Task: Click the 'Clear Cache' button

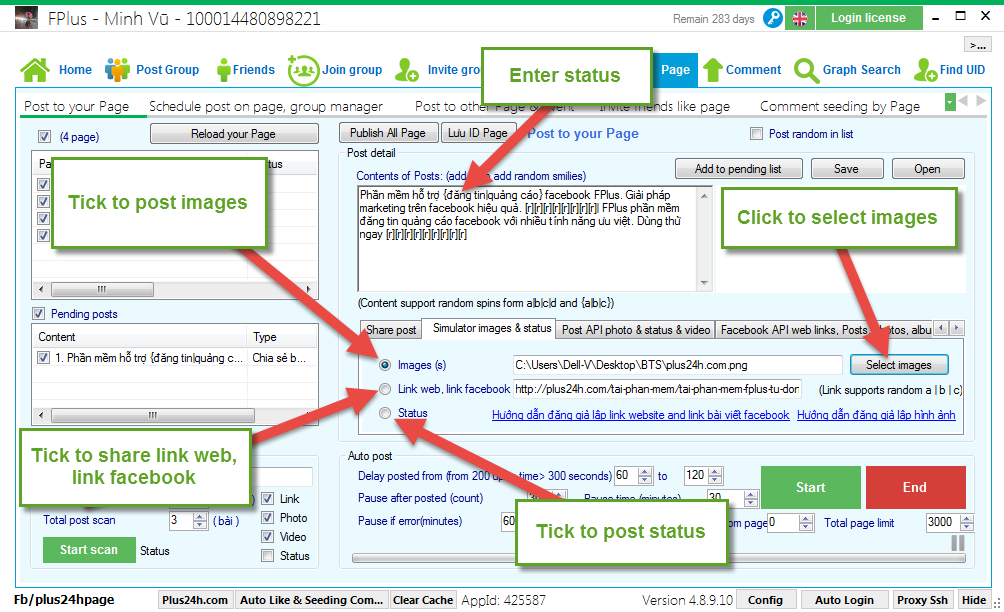Action: pyautogui.click(x=423, y=600)
